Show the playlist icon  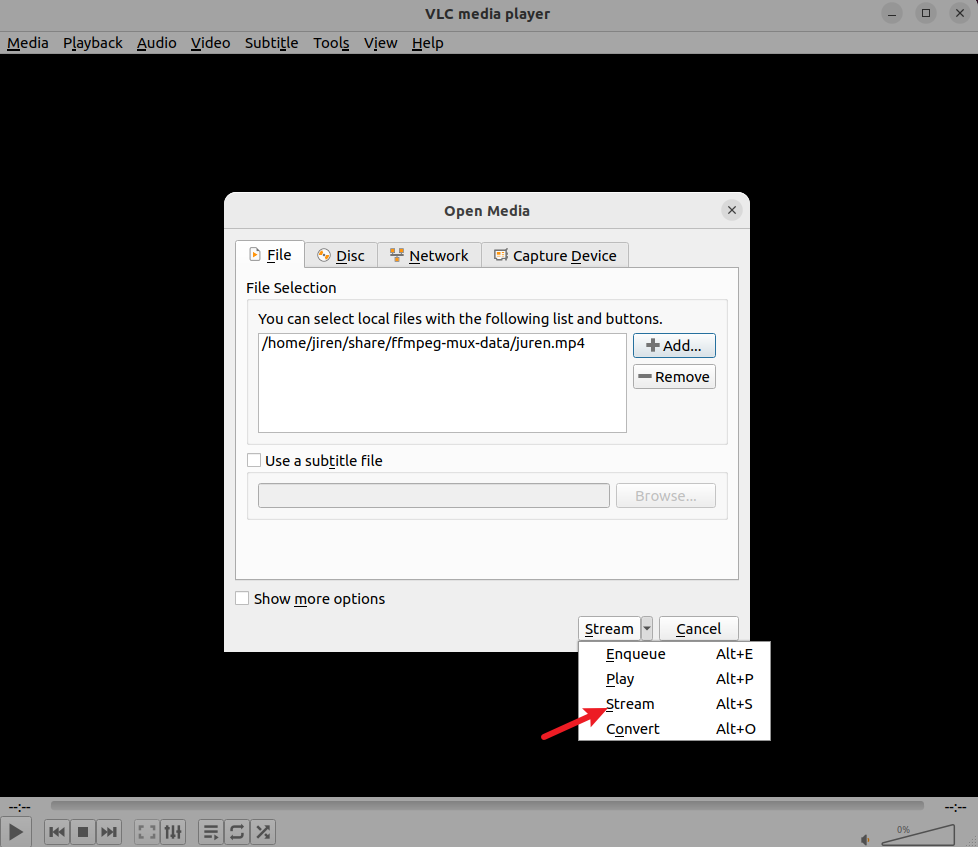211,831
